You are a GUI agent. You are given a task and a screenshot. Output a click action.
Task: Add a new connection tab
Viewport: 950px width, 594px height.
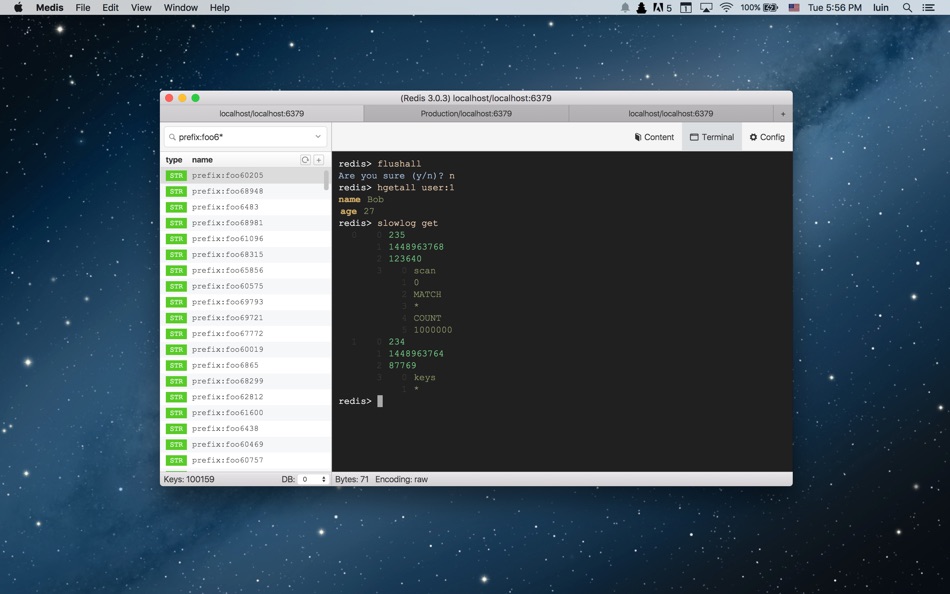point(783,113)
